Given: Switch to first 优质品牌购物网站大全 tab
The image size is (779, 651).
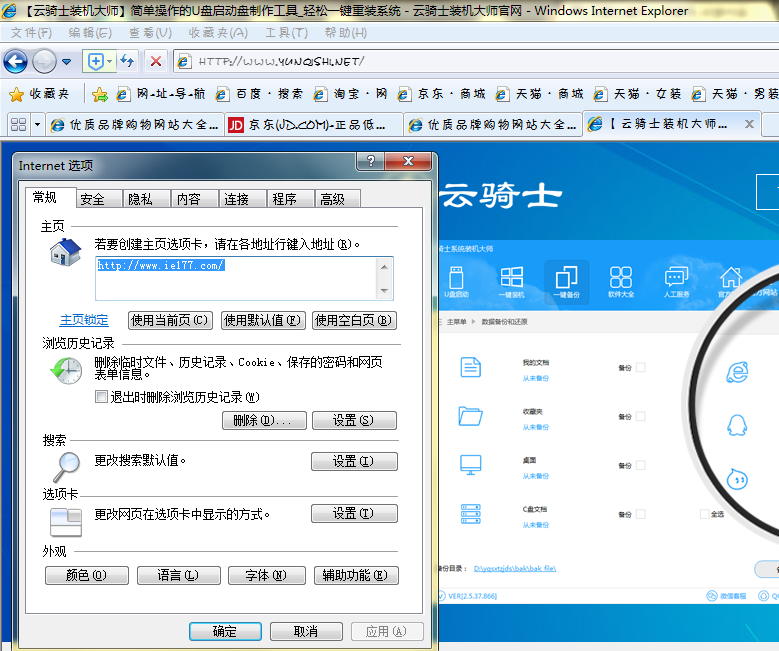Looking at the screenshot, I should tap(135, 124).
